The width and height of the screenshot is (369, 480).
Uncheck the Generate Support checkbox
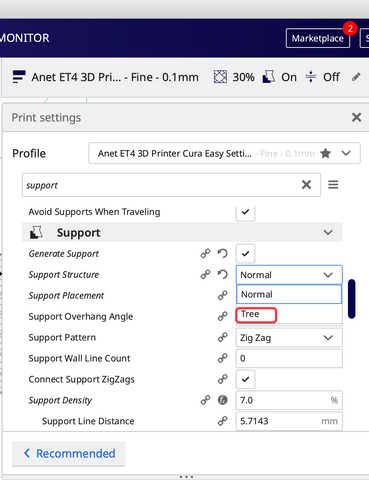tap(245, 254)
